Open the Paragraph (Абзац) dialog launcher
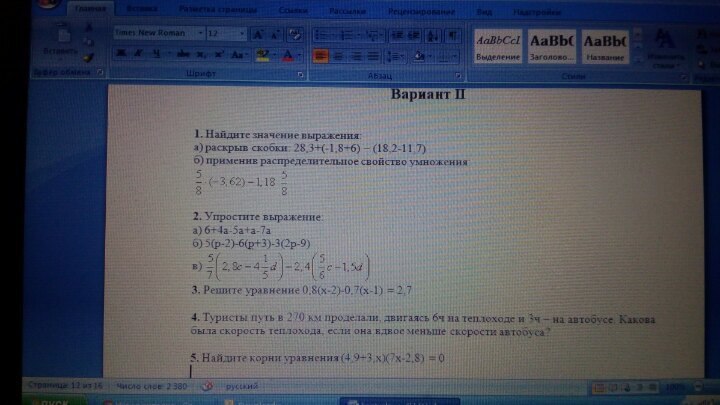This screenshot has height=405, width=720. click(458, 75)
